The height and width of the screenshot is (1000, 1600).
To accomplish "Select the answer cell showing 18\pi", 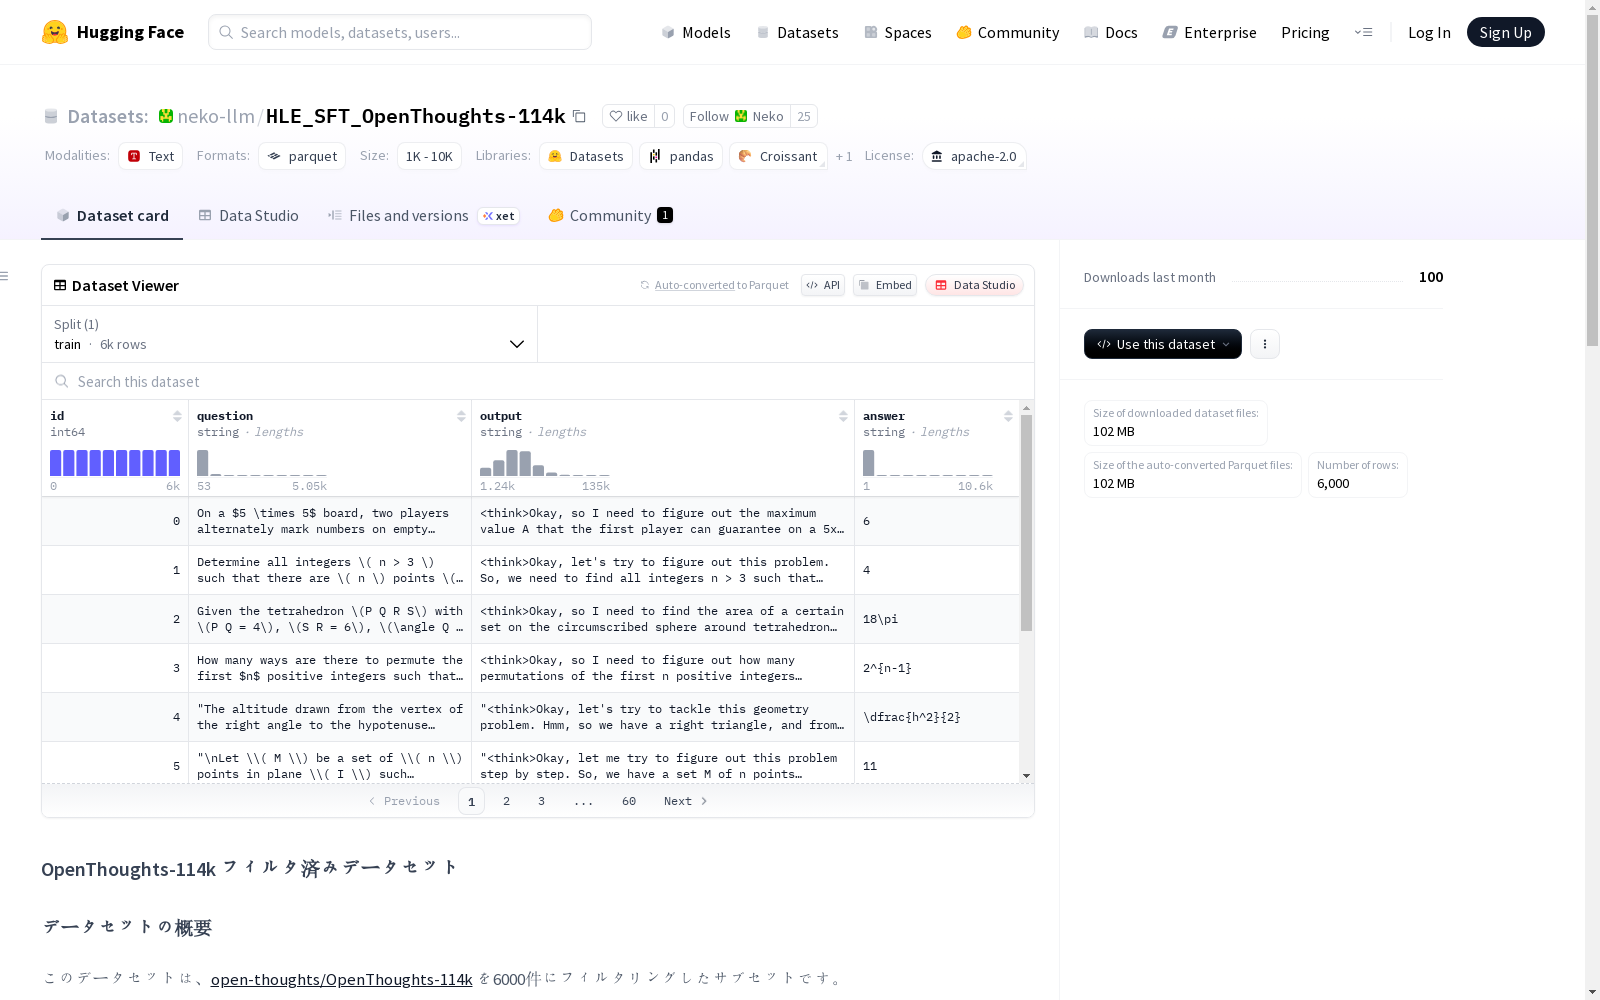I will (x=937, y=619).
